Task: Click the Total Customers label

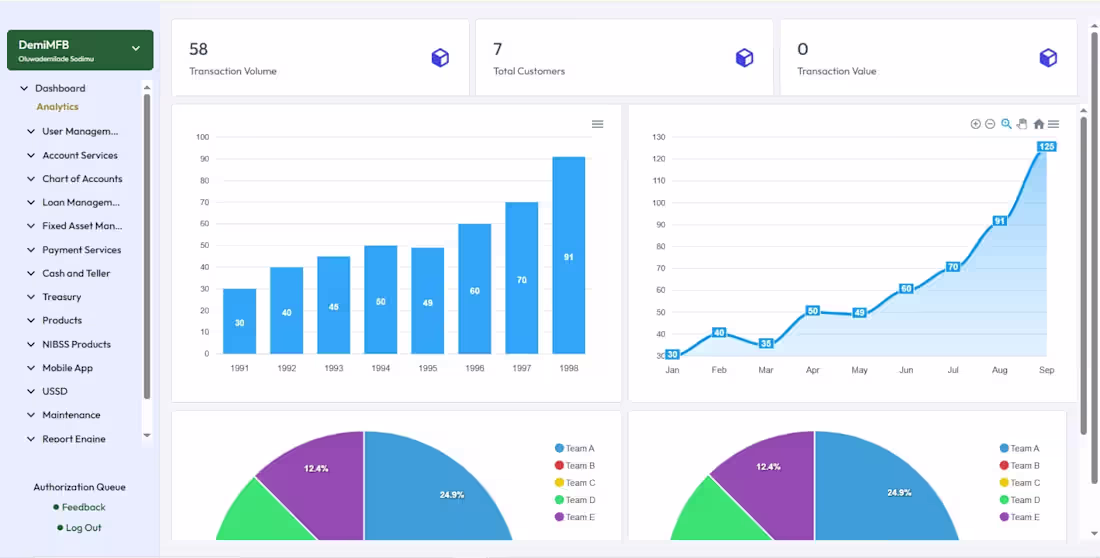Action: click(x=528, y=71)
